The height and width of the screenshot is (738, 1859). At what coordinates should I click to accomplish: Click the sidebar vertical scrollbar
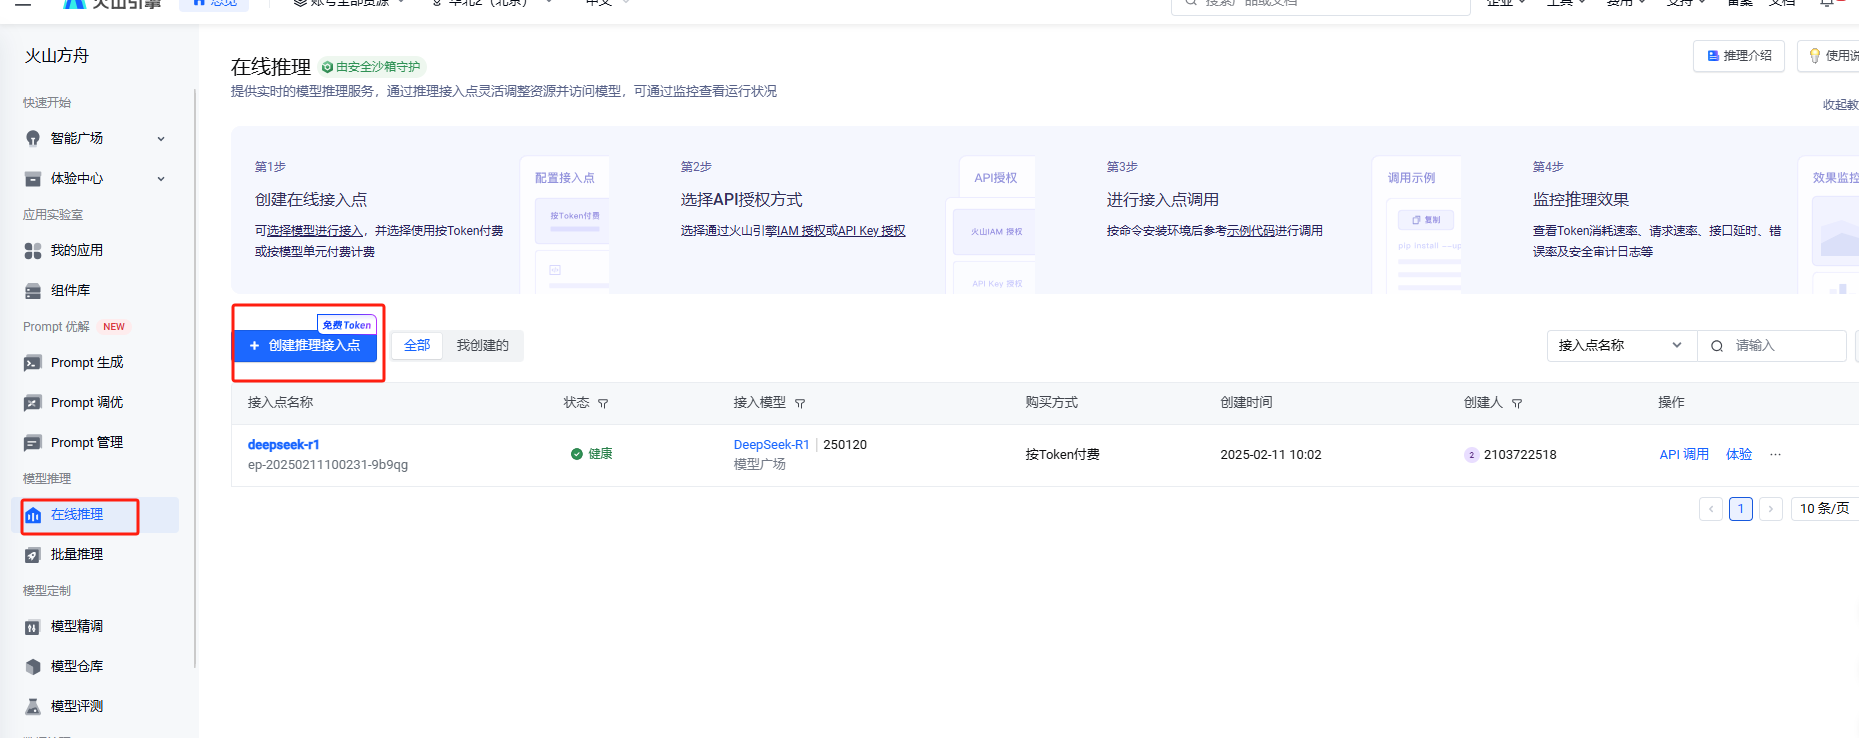point(195,379)
